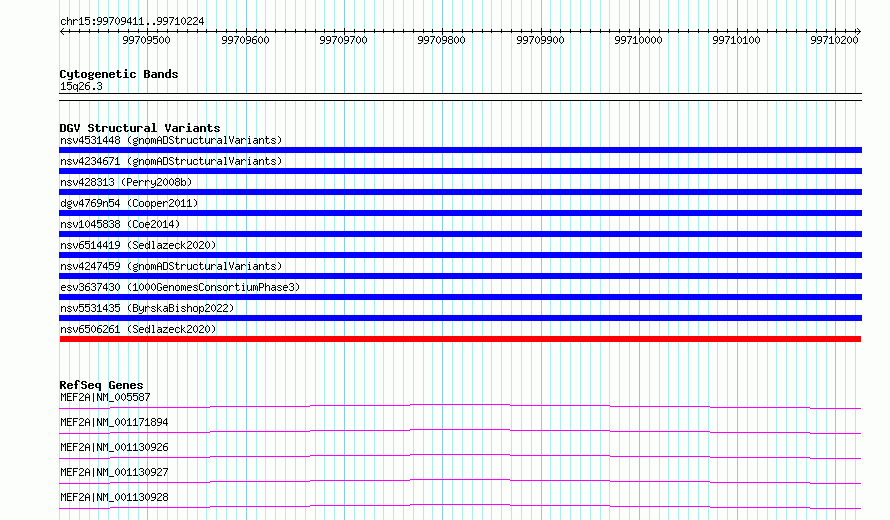
Task: Open variant nsv4531448 (gnomADStructuralVariants) label
Action: [171, 140]
